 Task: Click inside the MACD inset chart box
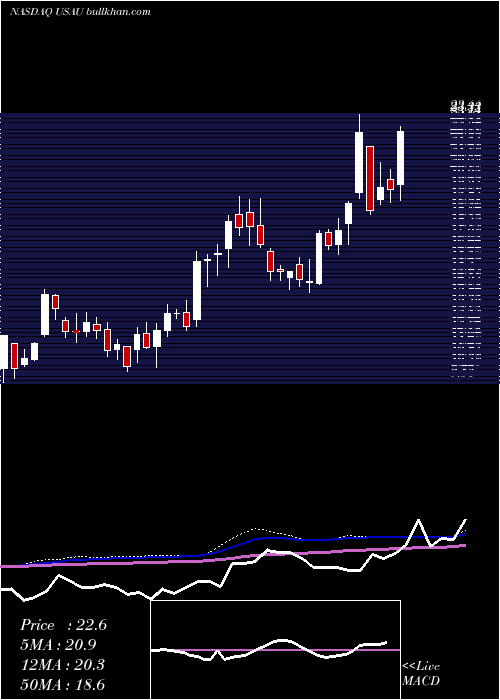[275, 650]
